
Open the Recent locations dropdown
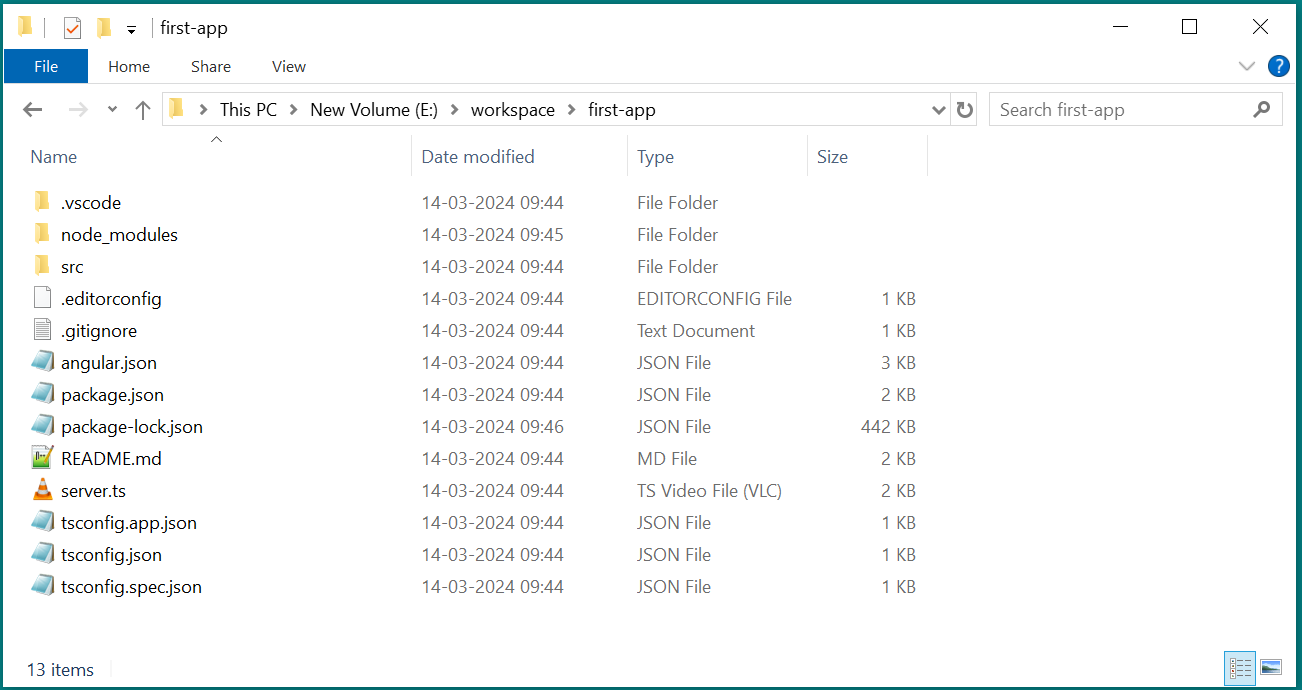(x=112, y=110)
